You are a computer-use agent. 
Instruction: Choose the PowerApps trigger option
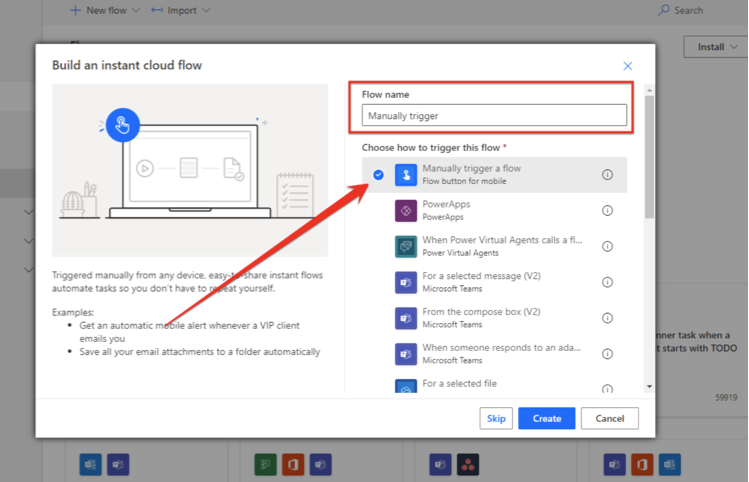[x=494, y=211]
